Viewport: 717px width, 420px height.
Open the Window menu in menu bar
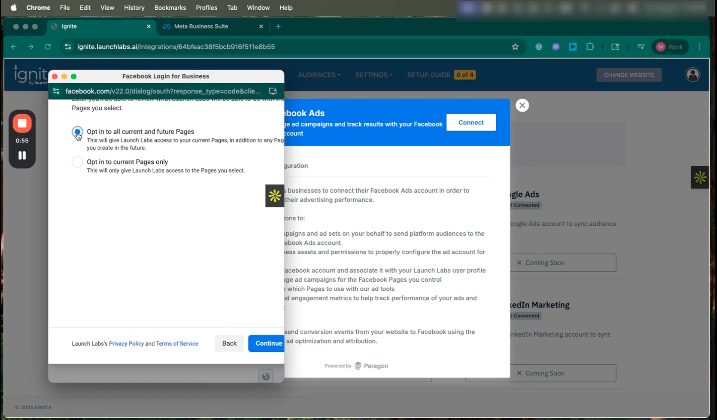[x=258, y=8]
